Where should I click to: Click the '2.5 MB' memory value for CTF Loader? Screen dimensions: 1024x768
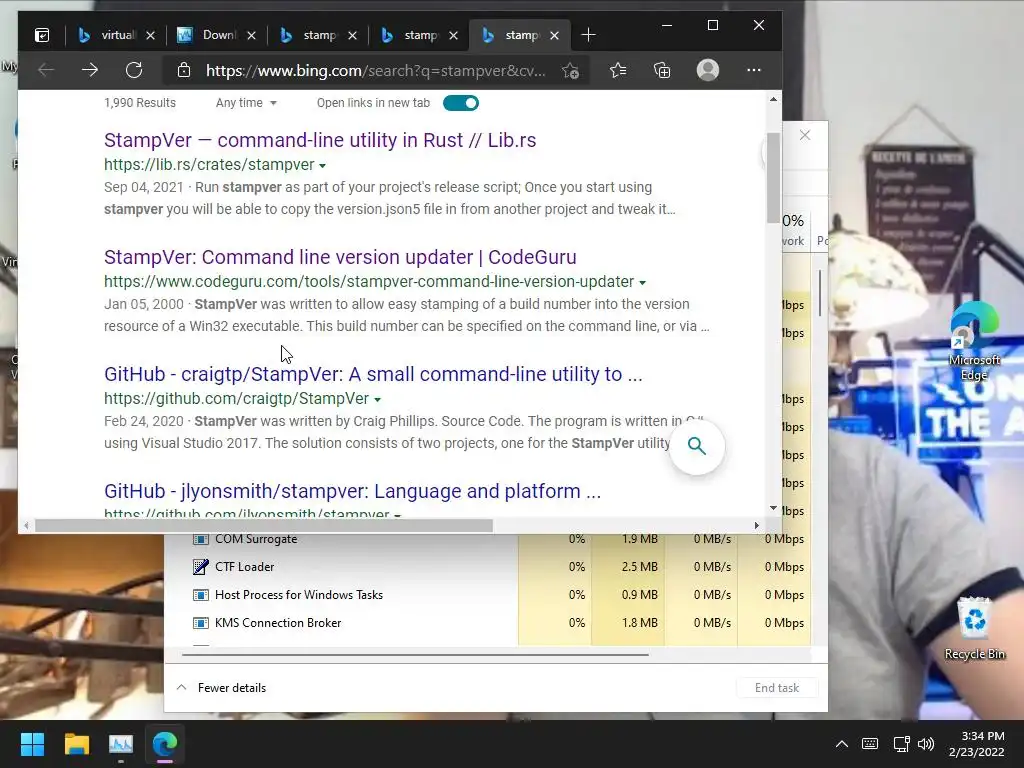coord(639,567)
